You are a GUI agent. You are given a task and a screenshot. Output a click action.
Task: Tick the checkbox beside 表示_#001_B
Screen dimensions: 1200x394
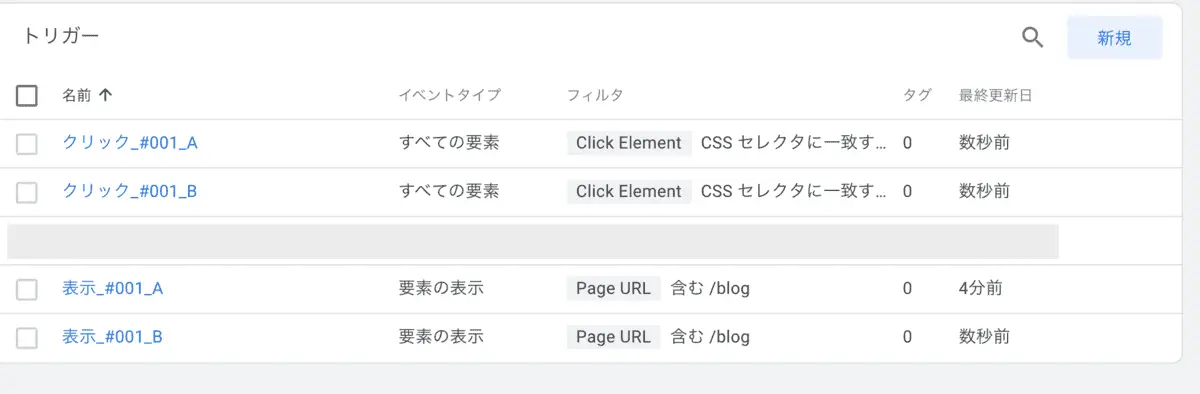point(27,337)
